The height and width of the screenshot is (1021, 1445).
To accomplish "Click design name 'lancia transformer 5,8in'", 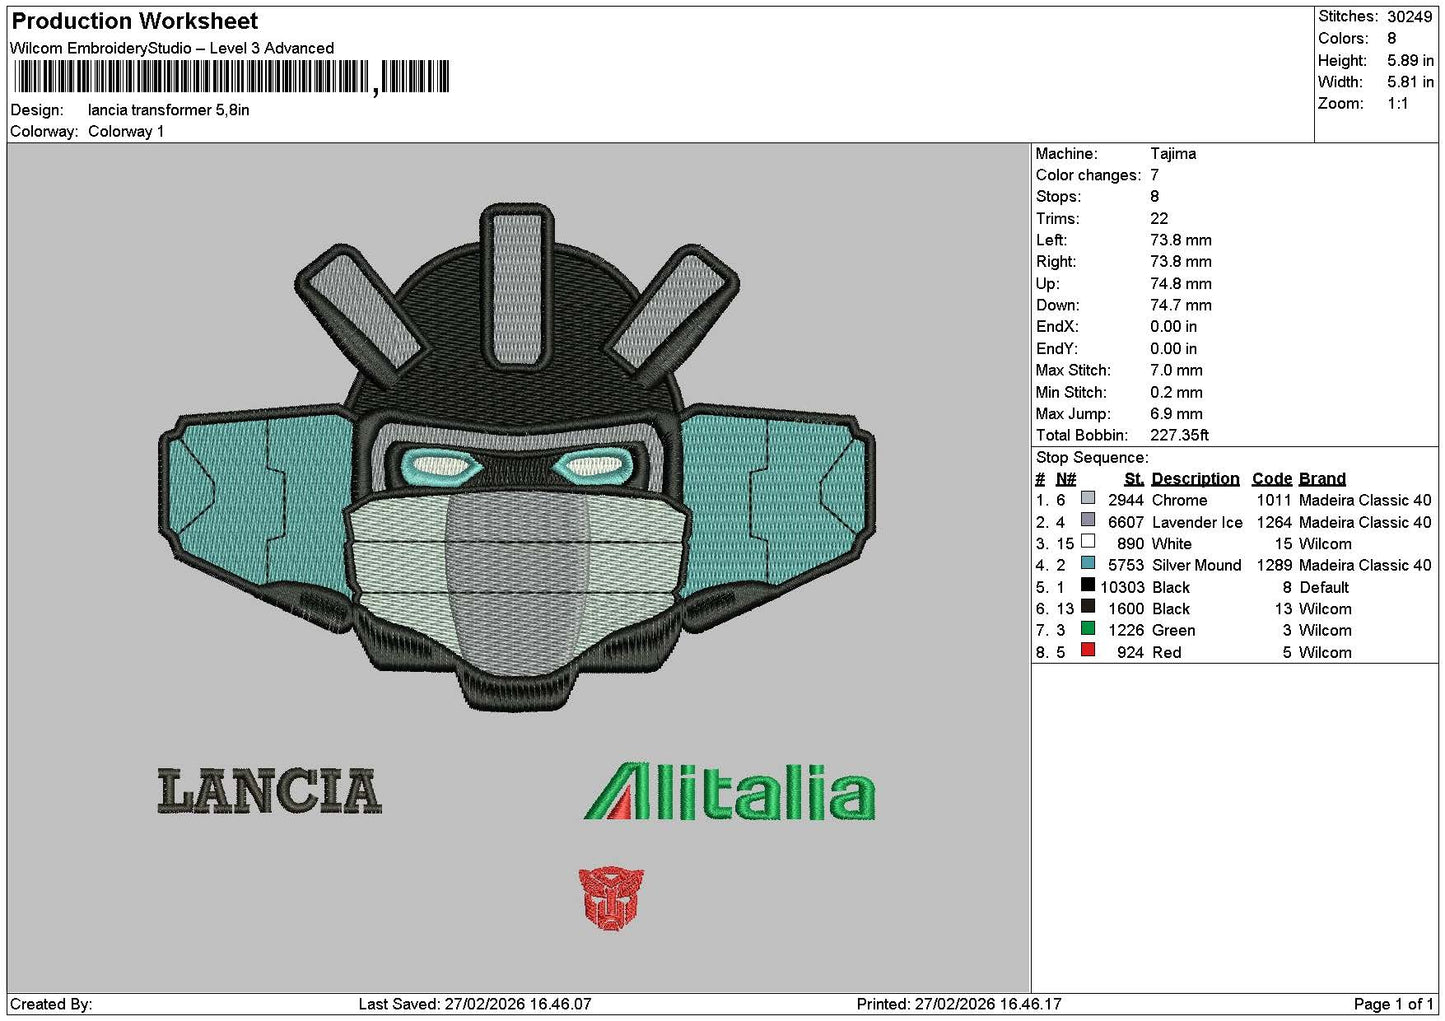I will [x=169, y=110].
